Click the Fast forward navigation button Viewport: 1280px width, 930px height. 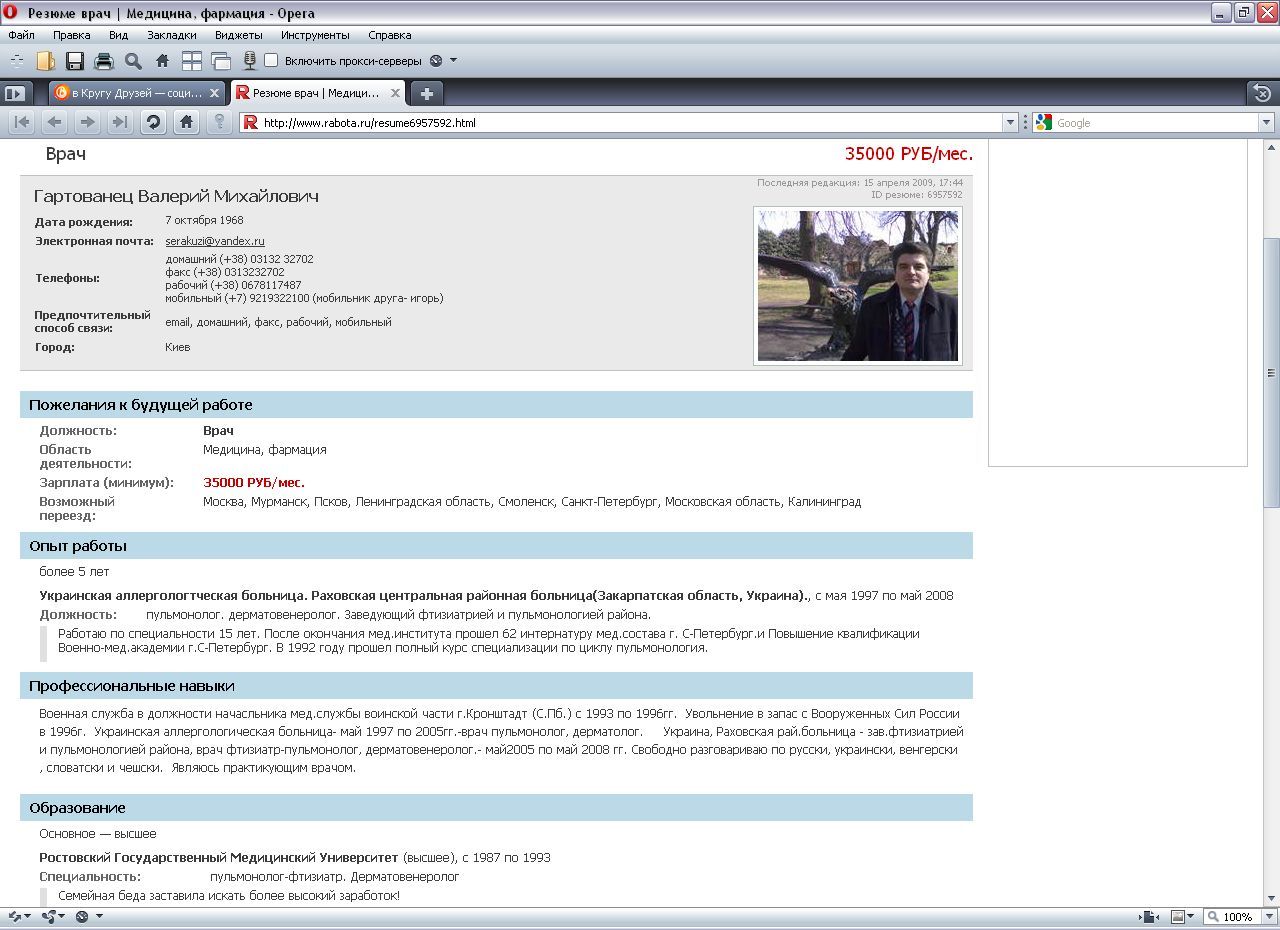(120, 122)
